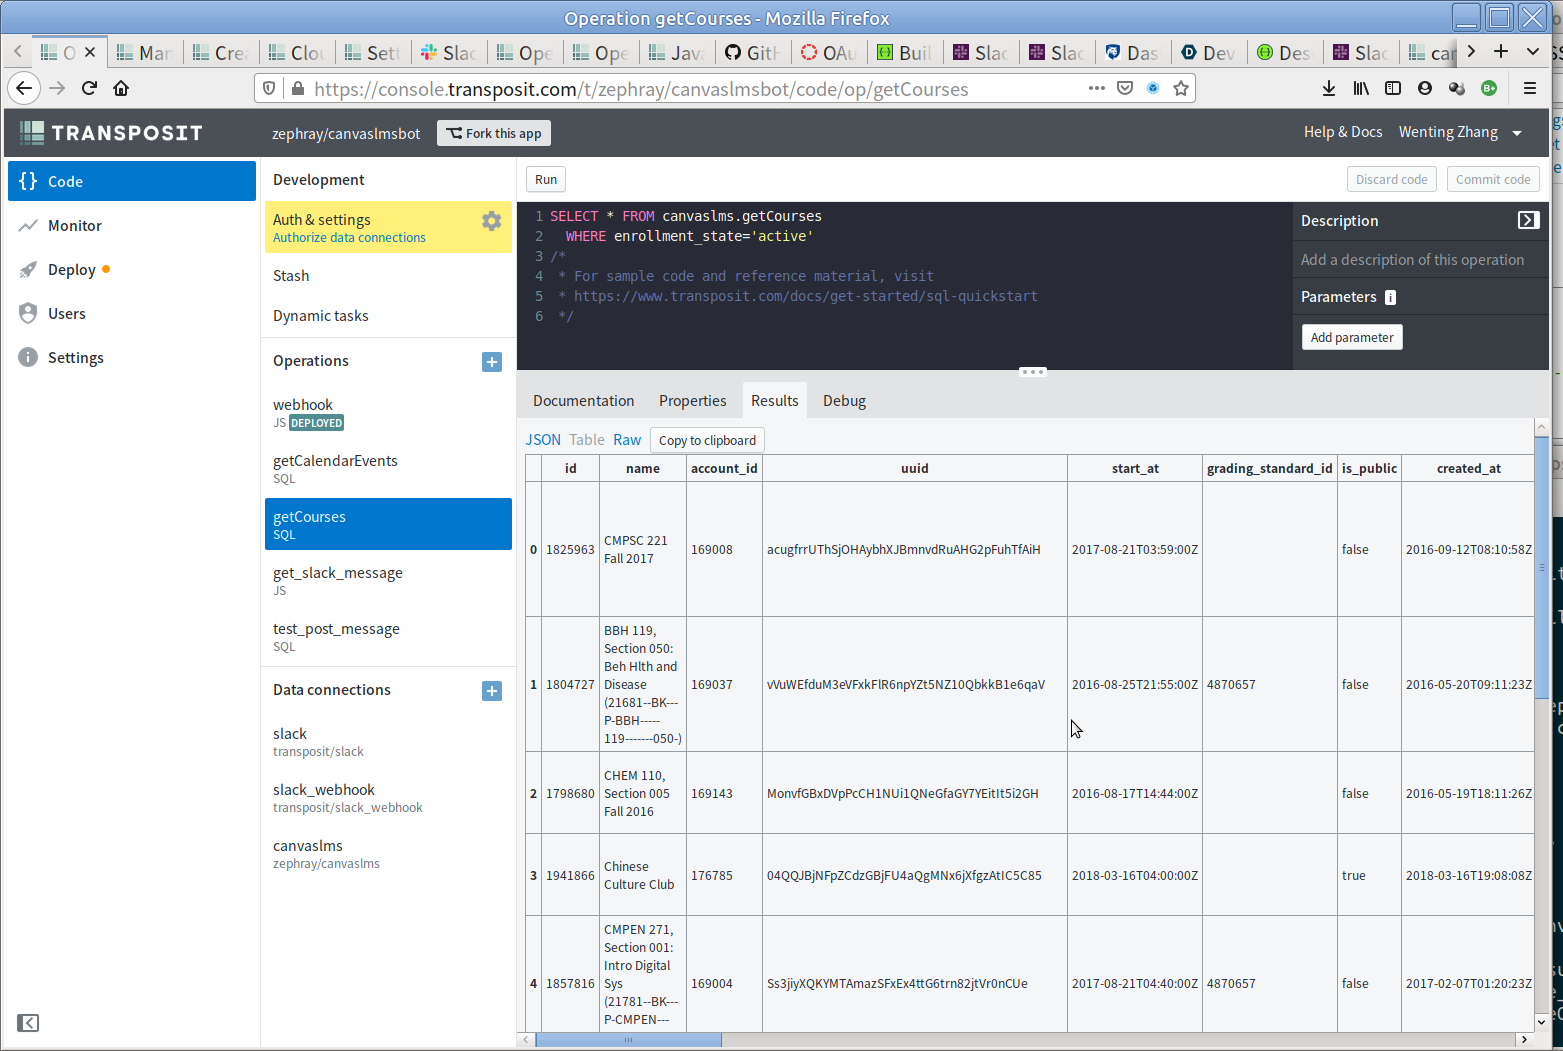Open the Deploy section
This screenshot has width=1563, height=1051.
pyautogui.click(x=132, y=270)
